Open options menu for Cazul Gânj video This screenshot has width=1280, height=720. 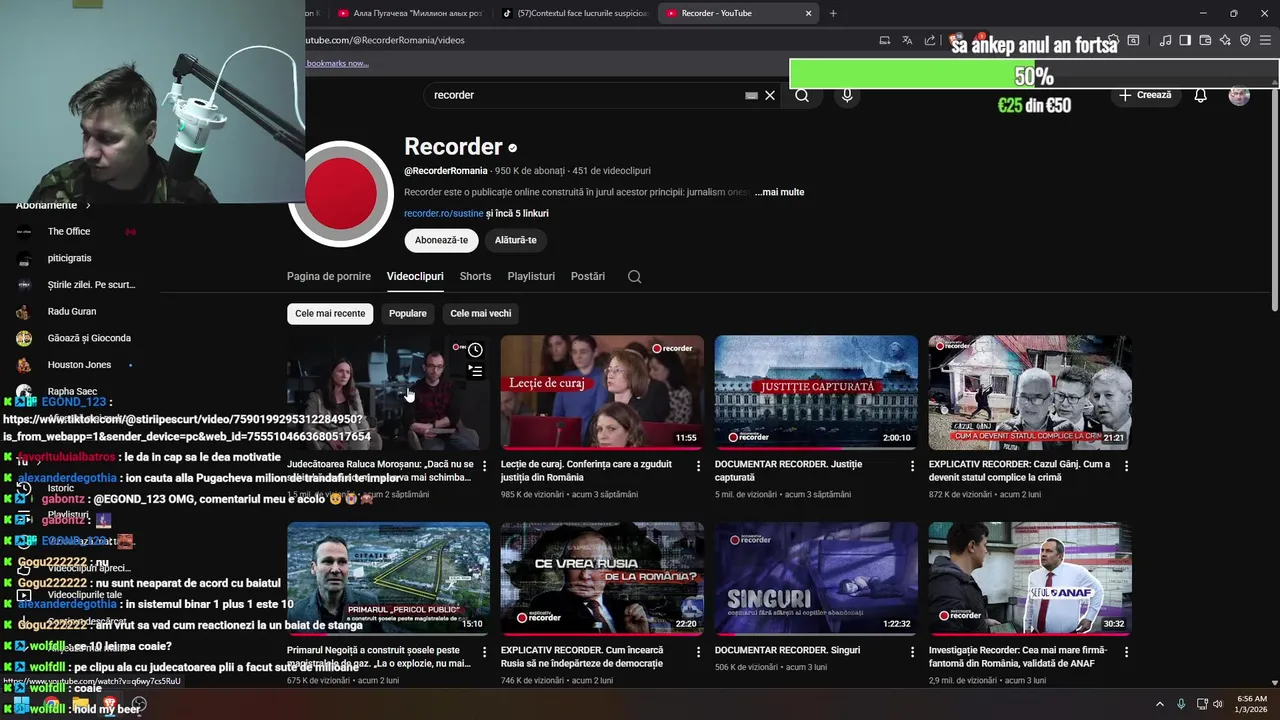tap(1126, 466)
